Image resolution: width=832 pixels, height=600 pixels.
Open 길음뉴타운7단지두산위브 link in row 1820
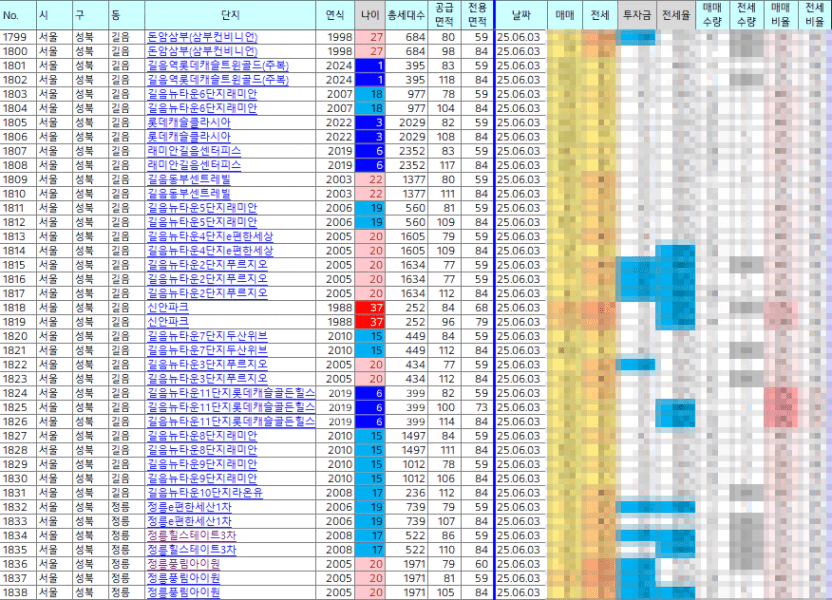click(x=207, y=336)
